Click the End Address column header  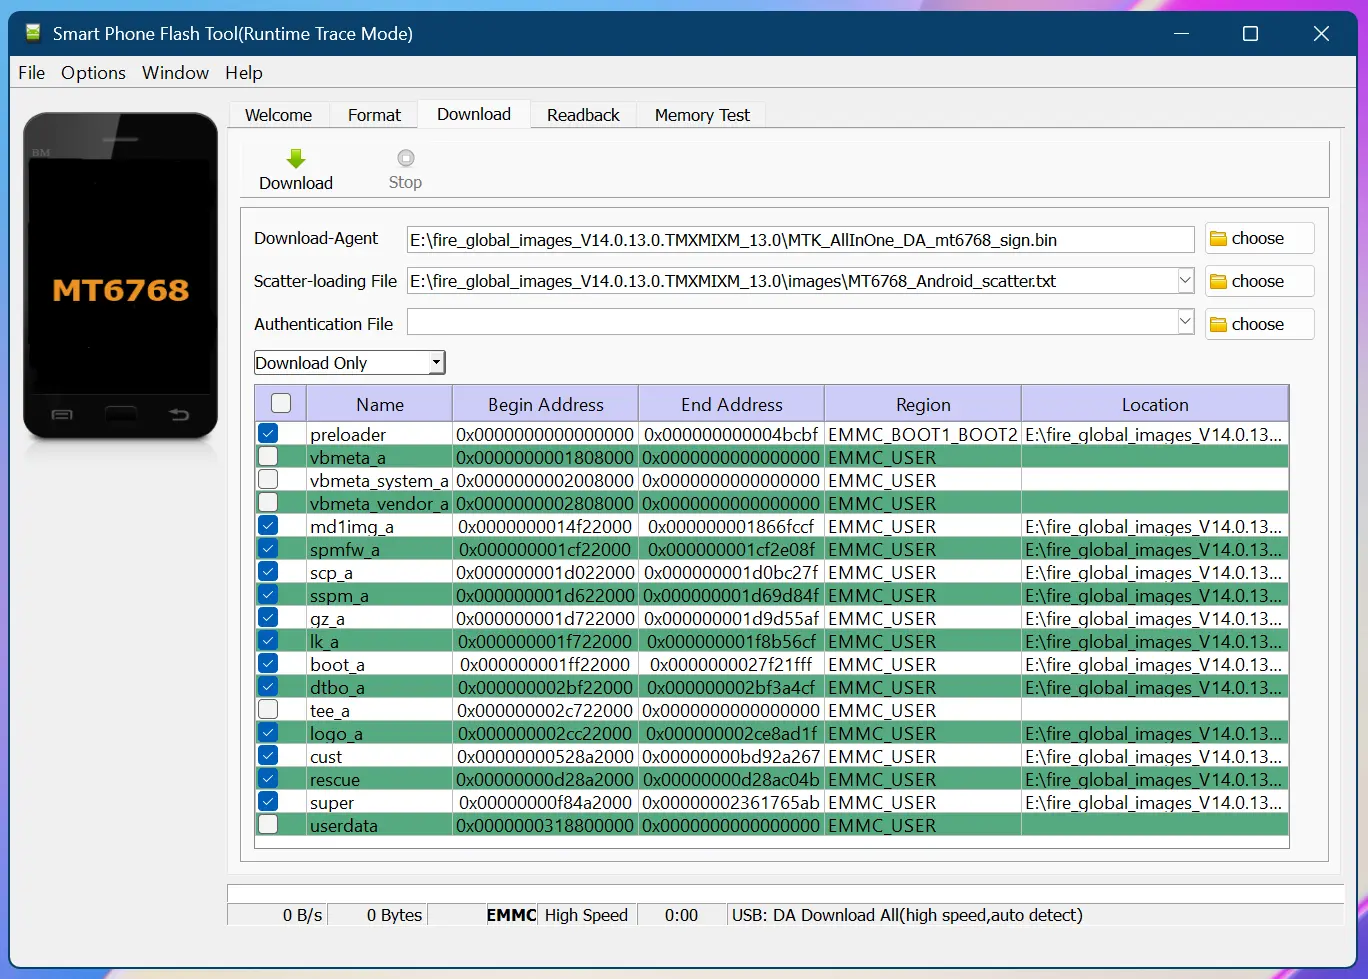tap(732, 404)
